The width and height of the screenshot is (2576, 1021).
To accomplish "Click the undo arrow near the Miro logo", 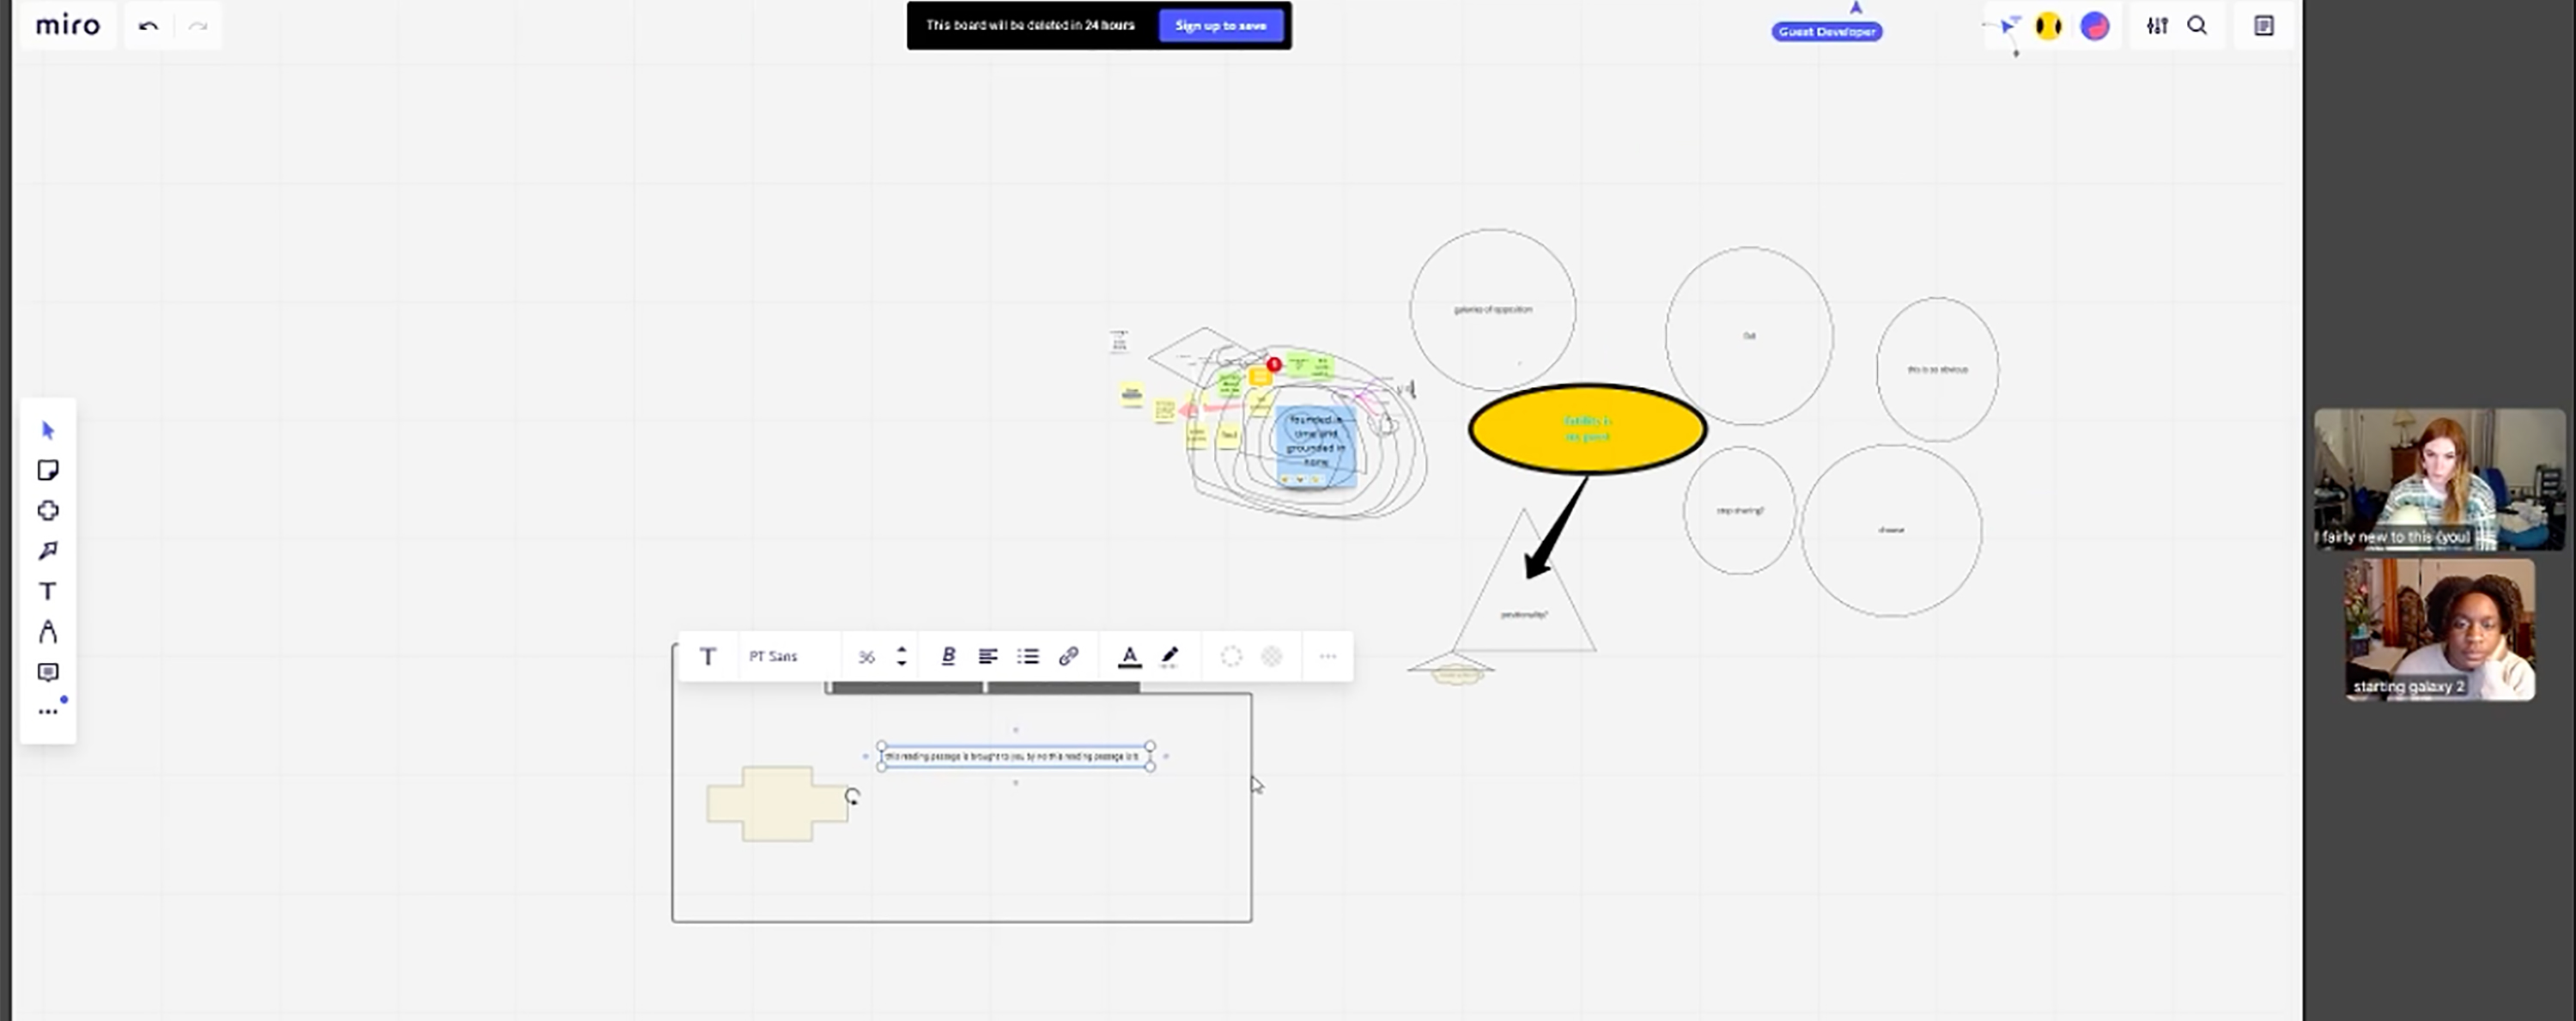I will coord(147,25).
